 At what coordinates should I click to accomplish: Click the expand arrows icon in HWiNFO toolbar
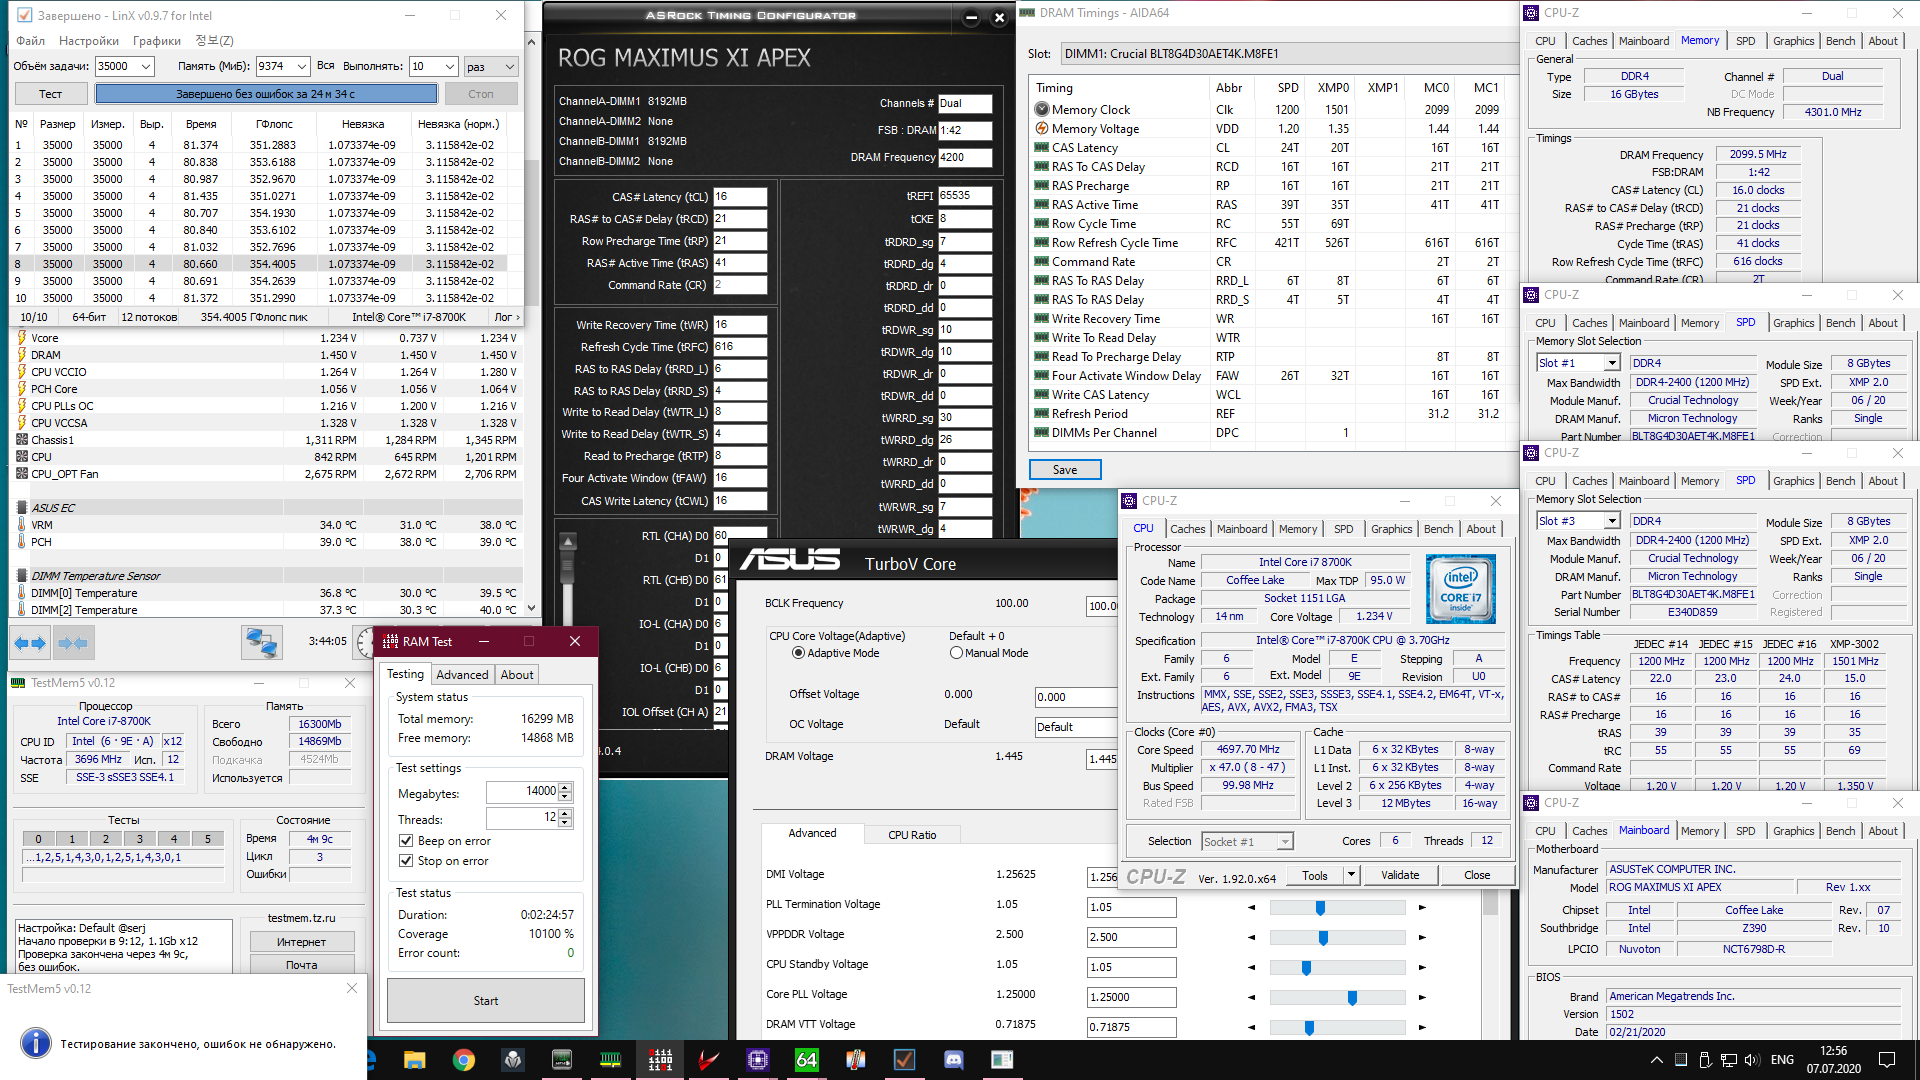click(x=30, y=643)
